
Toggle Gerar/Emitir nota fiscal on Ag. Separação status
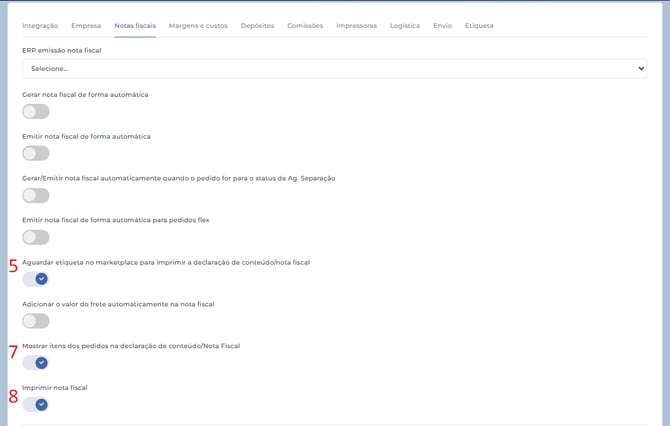pos(36,196)
